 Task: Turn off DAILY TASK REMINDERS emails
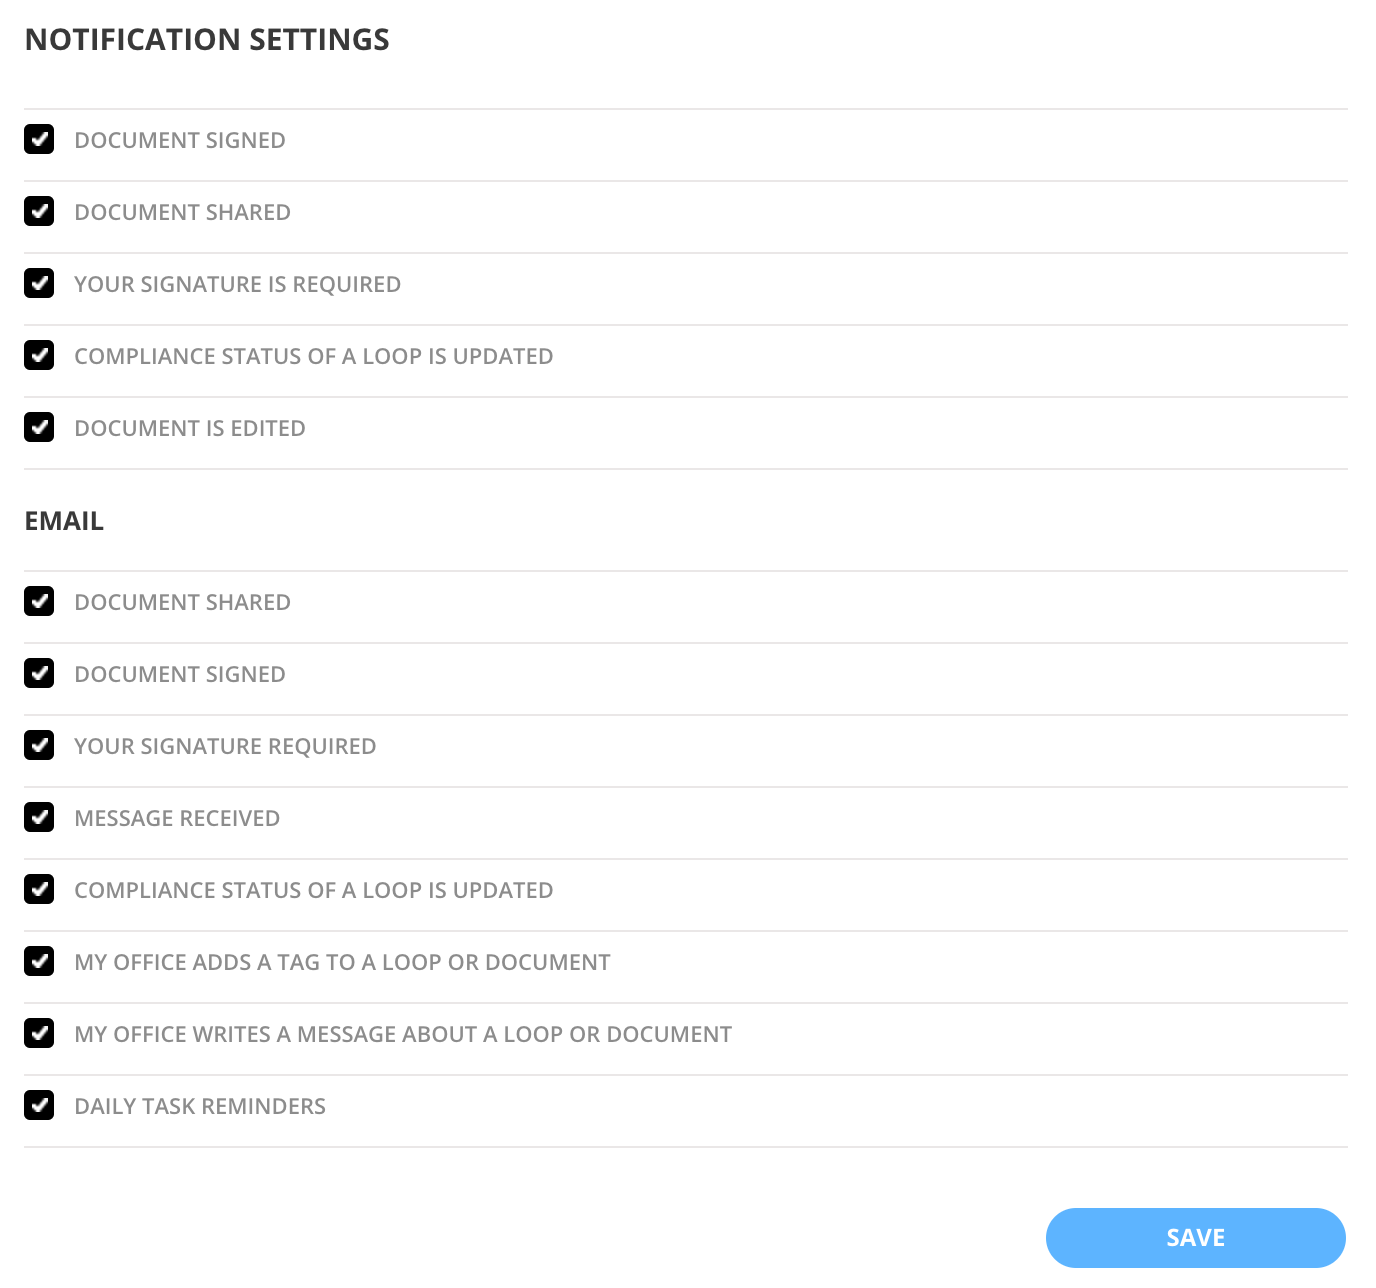[39, 1106]
